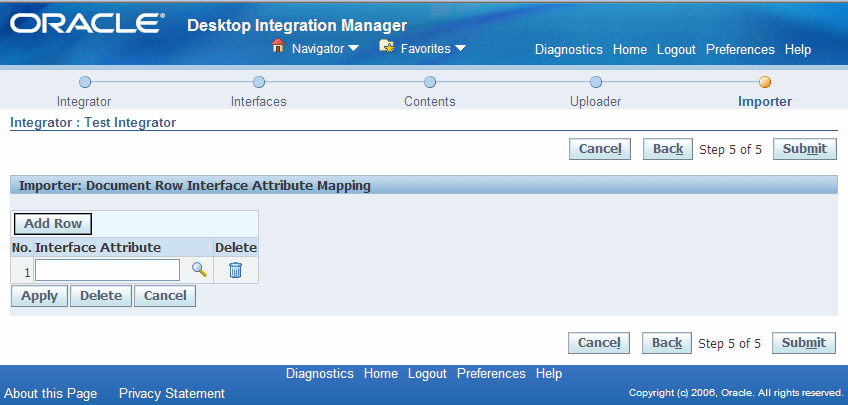Viewport: 848px width, 405px height.
Task: Click the top 'Step 5 of 5' text
Action: tap(730, 150)
